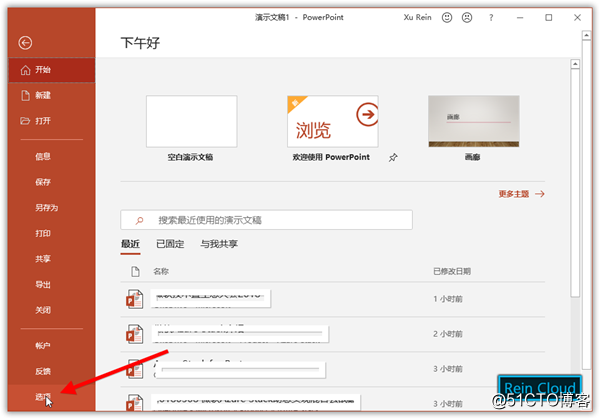The width and height of the screenshot is (600, 419).
Task: Pin the 欢迎使用 PowerPoint template
Action: pyautogui.click(x=393, y=157)
